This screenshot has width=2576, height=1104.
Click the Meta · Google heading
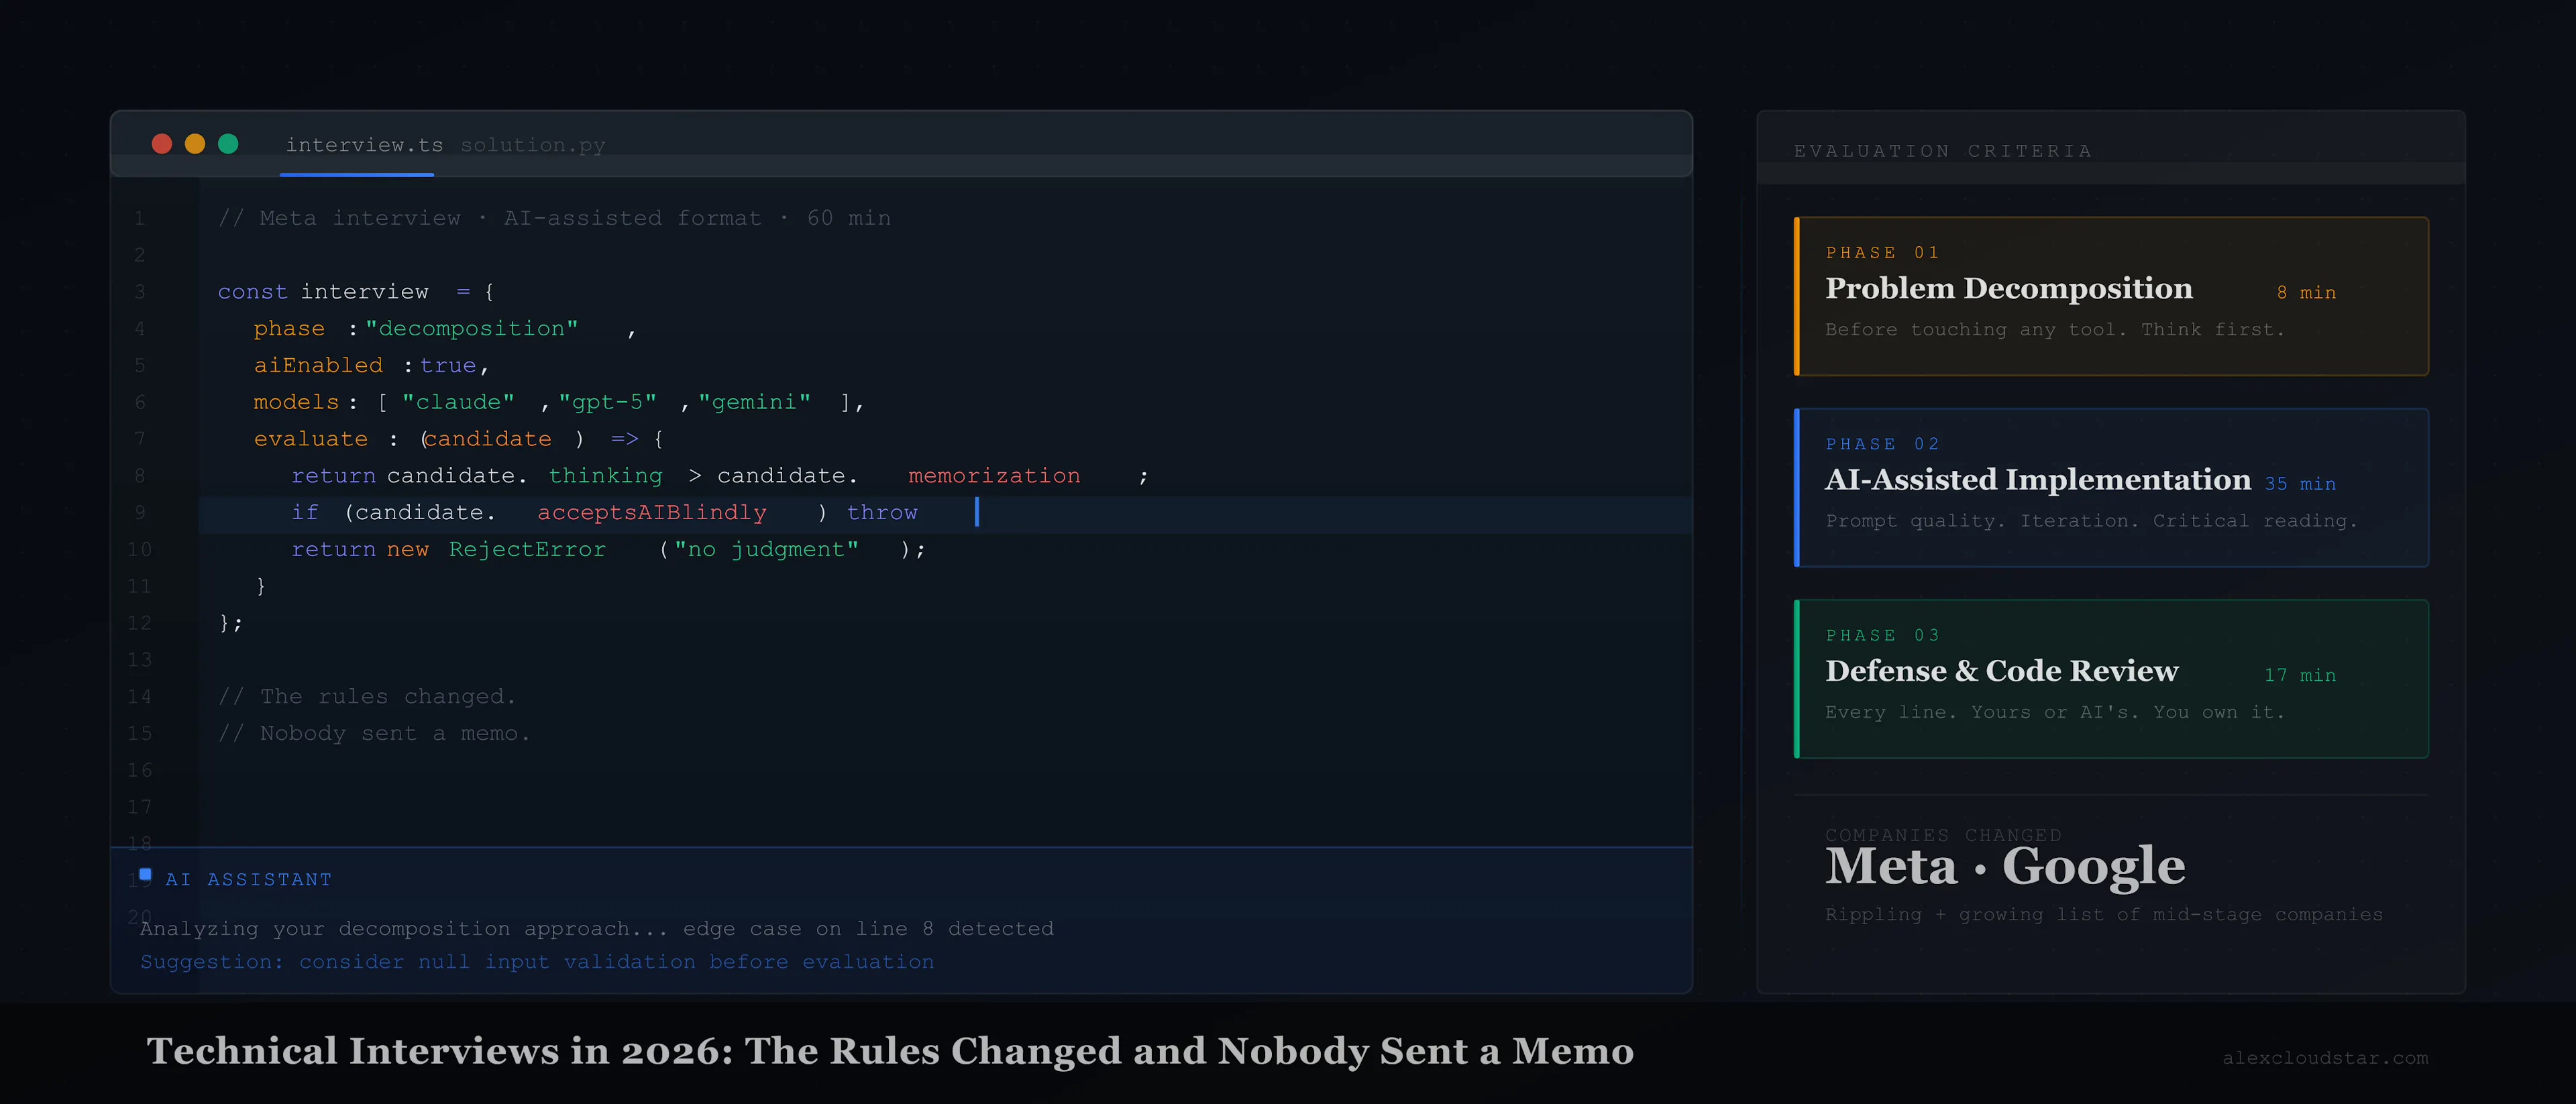[2004, 866]
